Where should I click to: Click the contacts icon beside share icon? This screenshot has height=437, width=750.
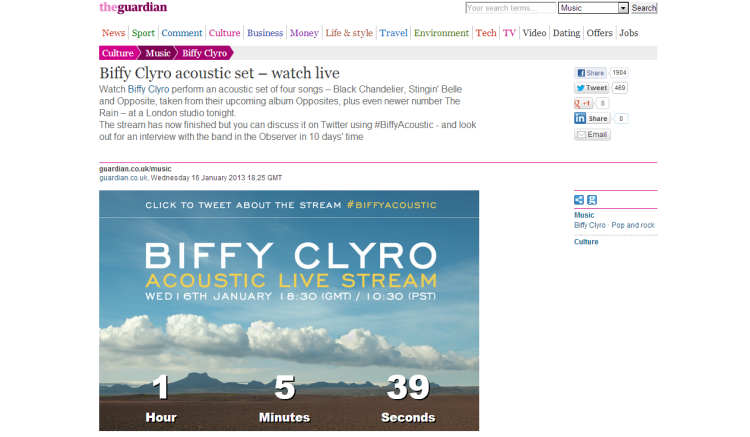click(x=592, y=200)
